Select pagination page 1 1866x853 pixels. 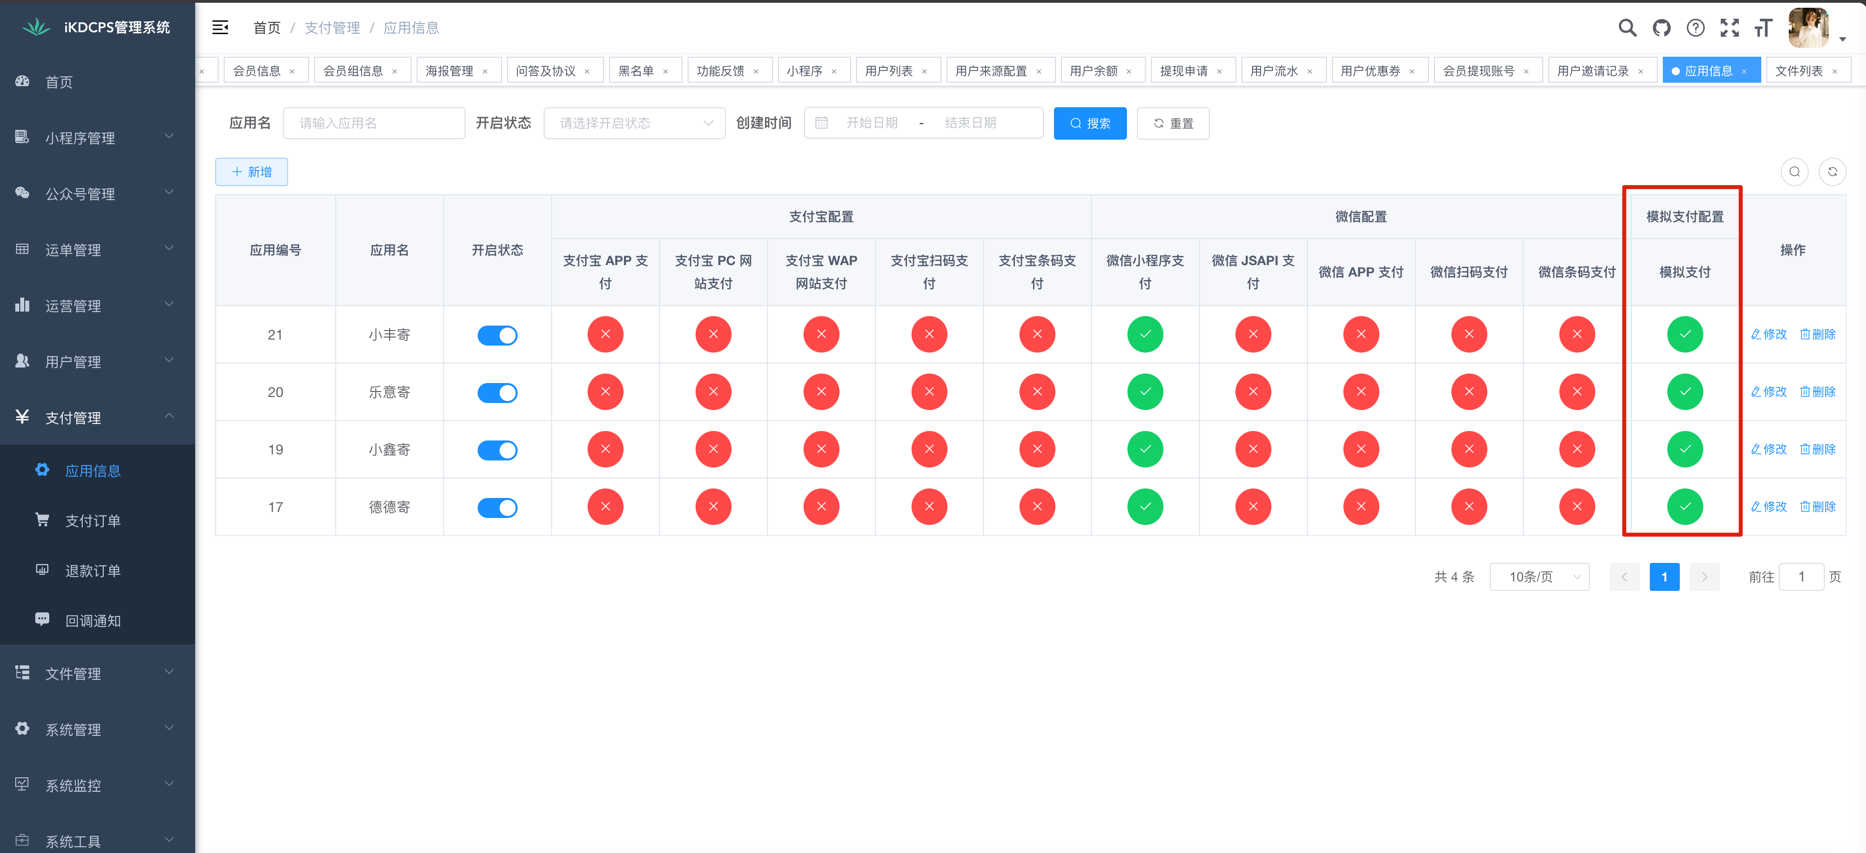click(x=1665, y=577)
